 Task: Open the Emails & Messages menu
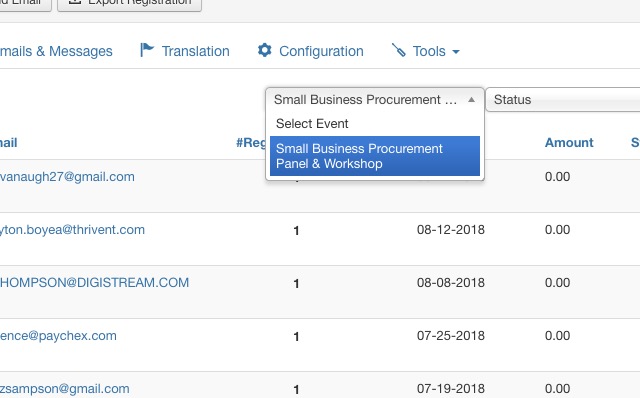56,51
